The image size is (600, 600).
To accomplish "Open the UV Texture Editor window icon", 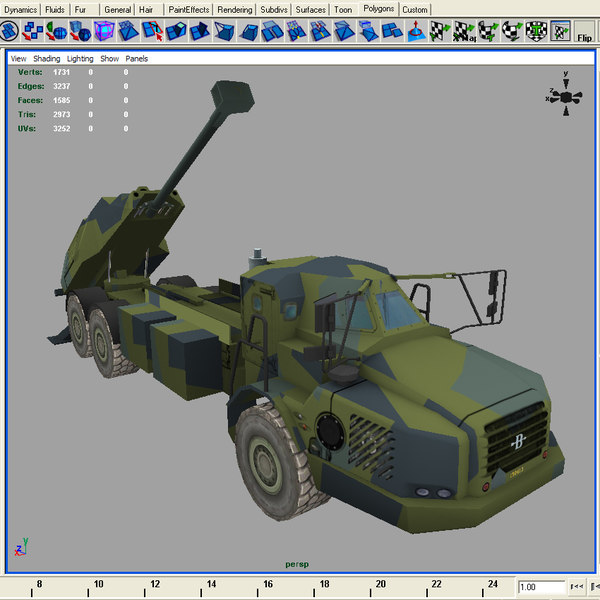I will click(560, 31).
